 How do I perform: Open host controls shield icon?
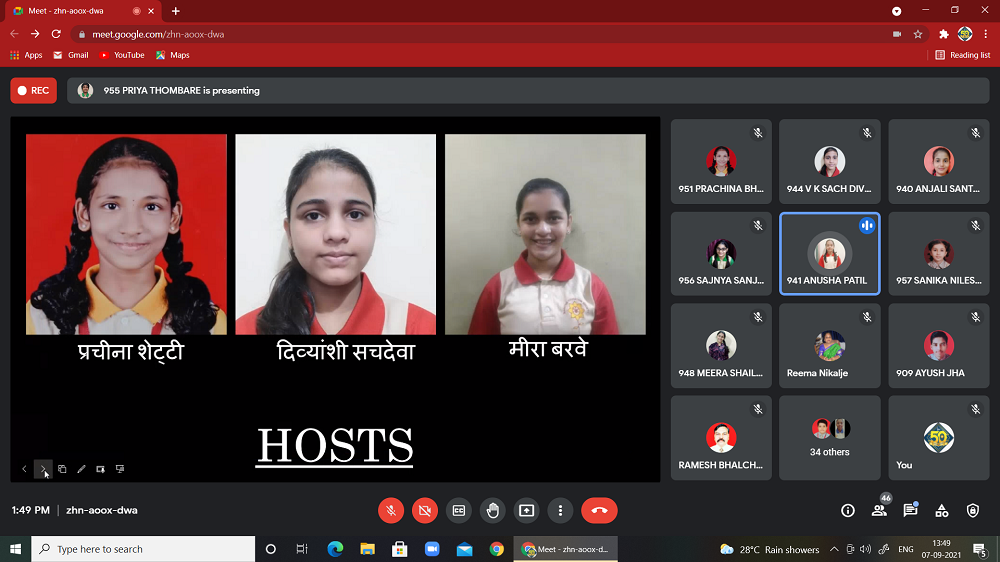(x=973, y=510)
